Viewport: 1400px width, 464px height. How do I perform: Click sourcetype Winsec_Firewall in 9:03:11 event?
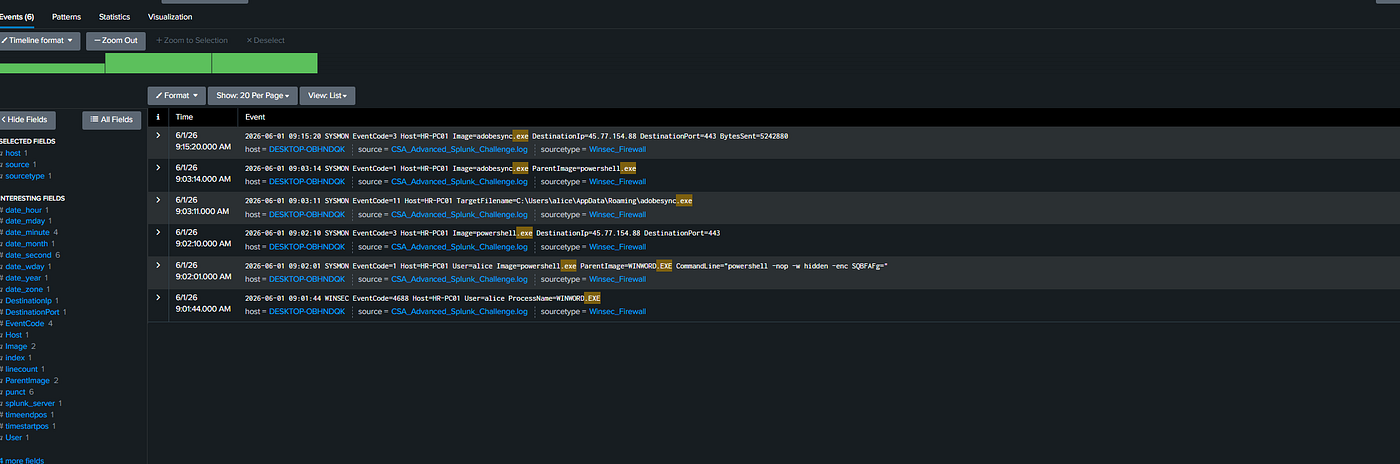click(x=617, y=214)
